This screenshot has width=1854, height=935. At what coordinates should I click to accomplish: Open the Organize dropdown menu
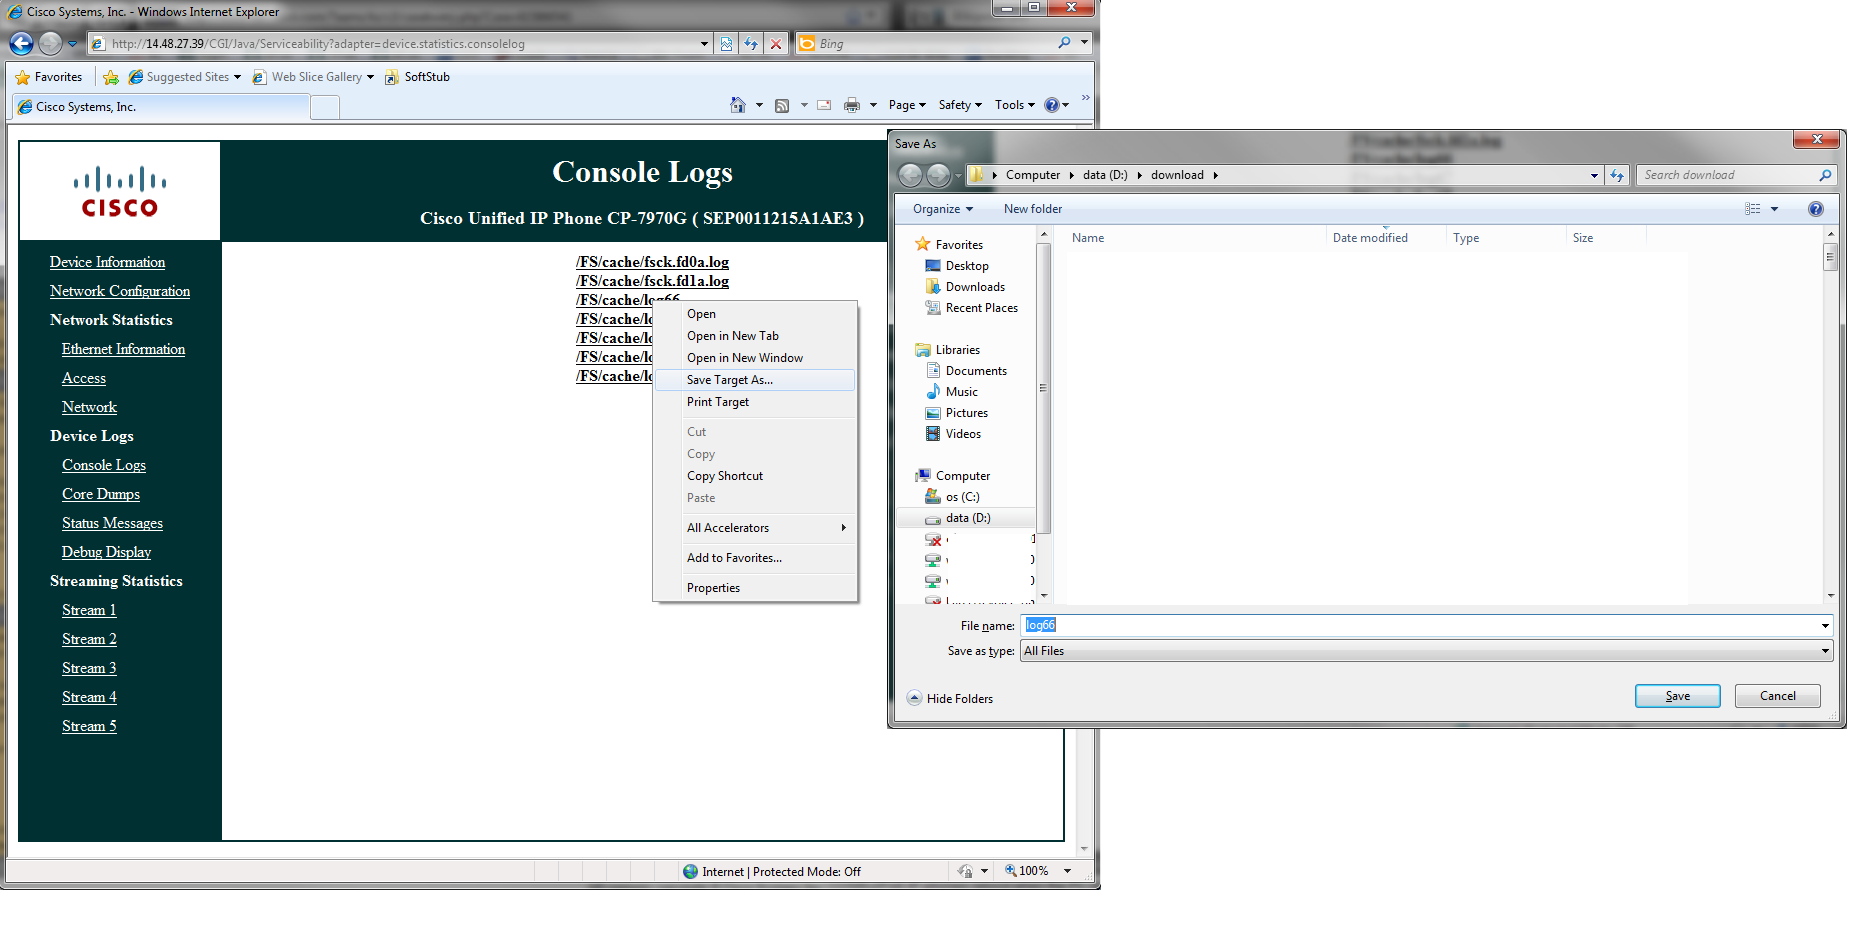click(x=942, y=209)
